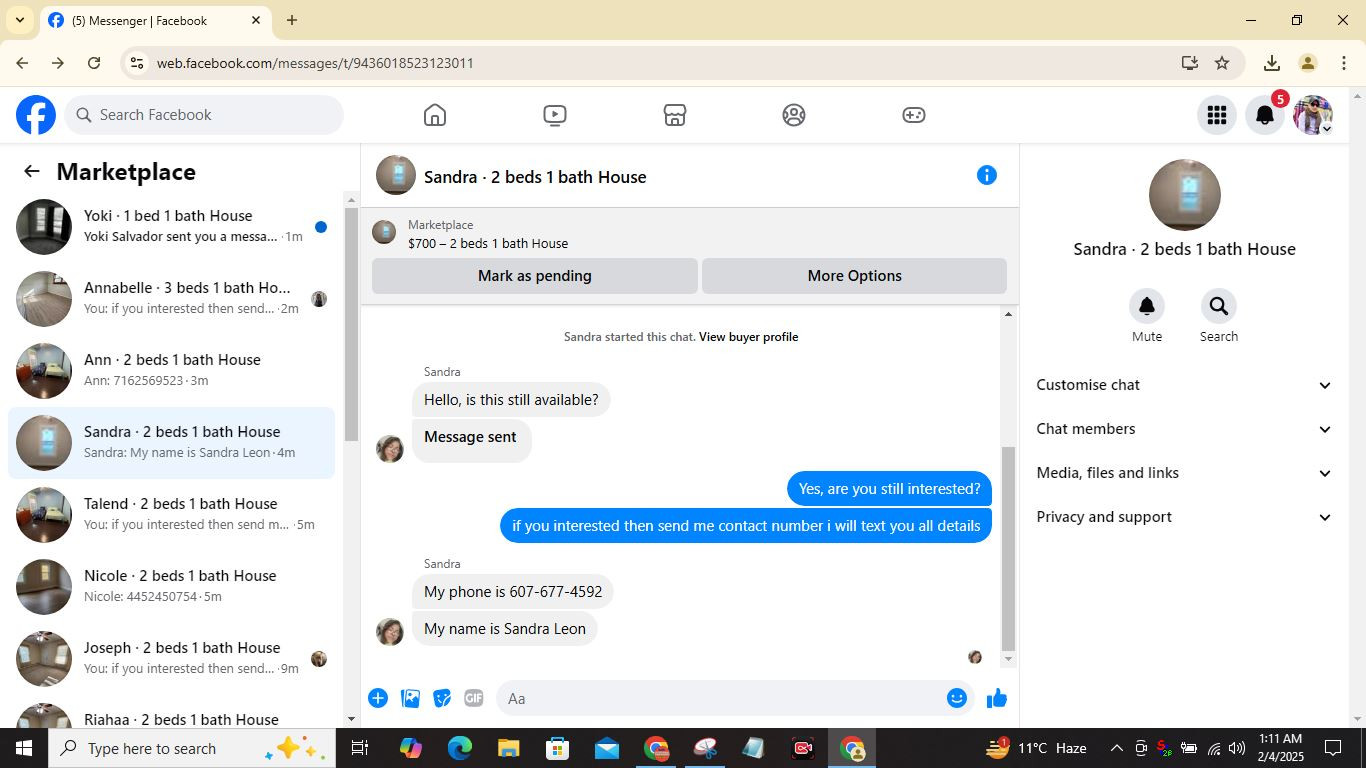Image resolution: width=1366 pixels, height=768 pixels.
Task: Choose a GIF icon
Action: tap(474, 698)
